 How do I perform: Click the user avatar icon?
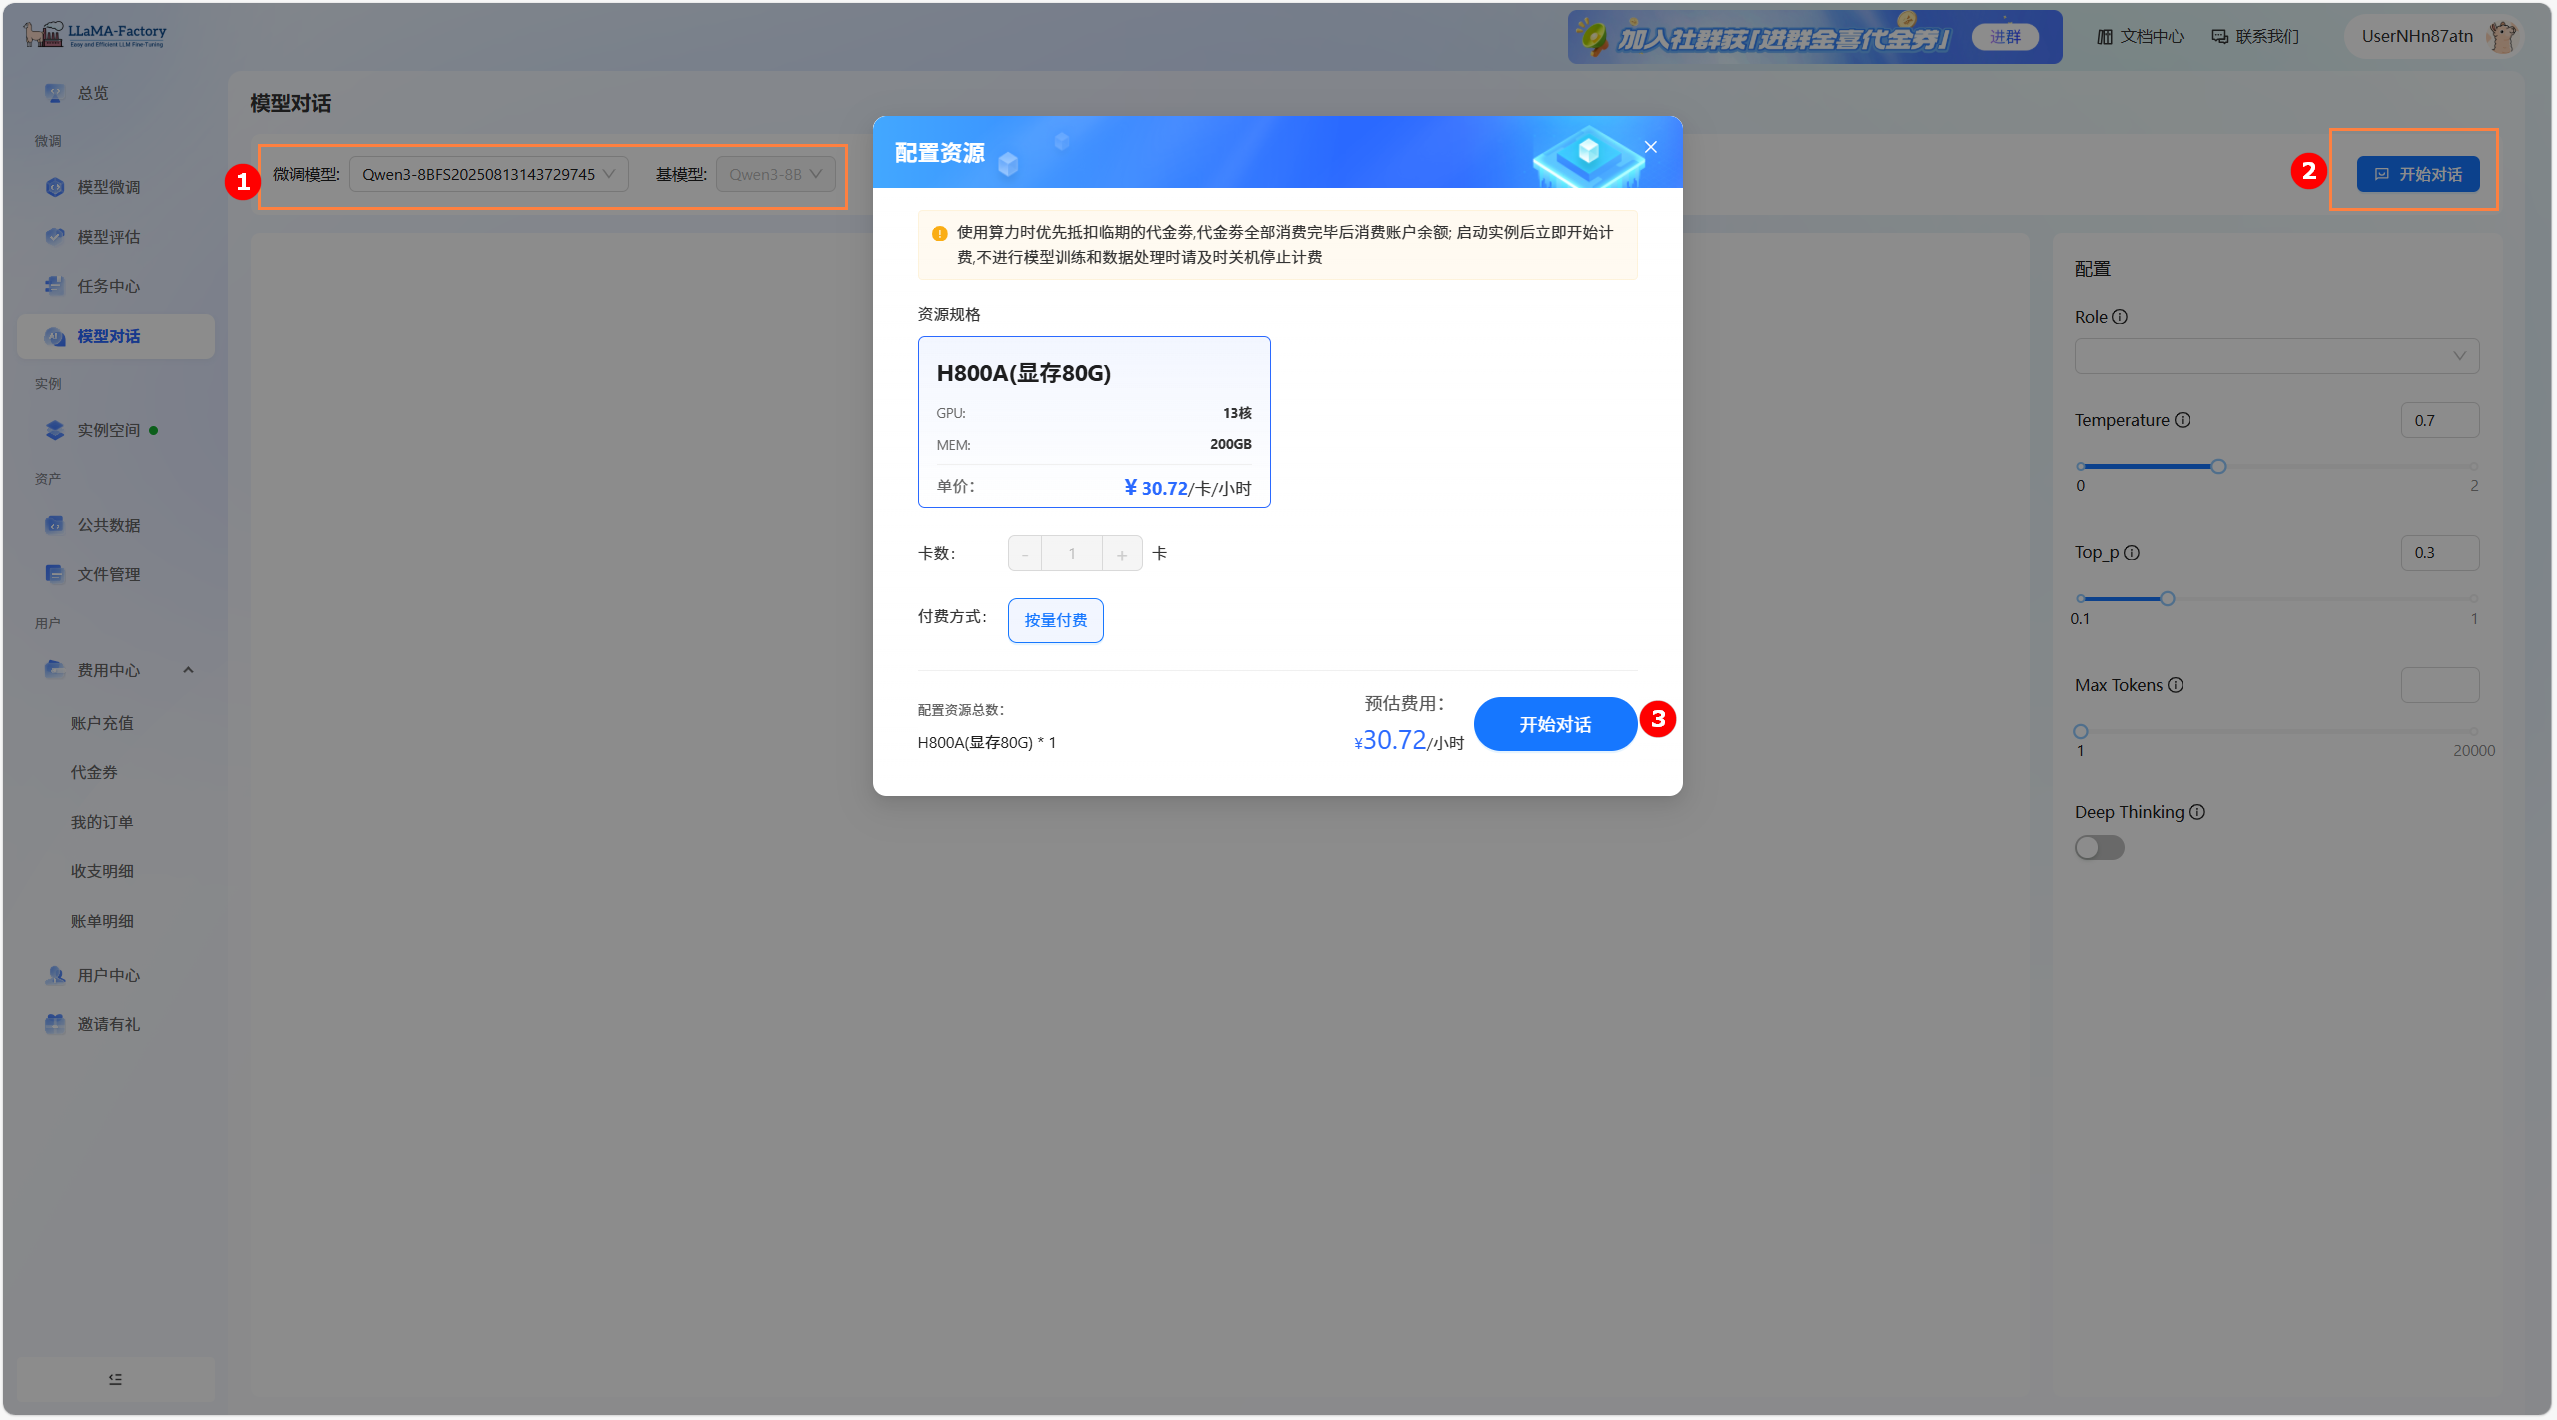click(x=2503, y=37)
